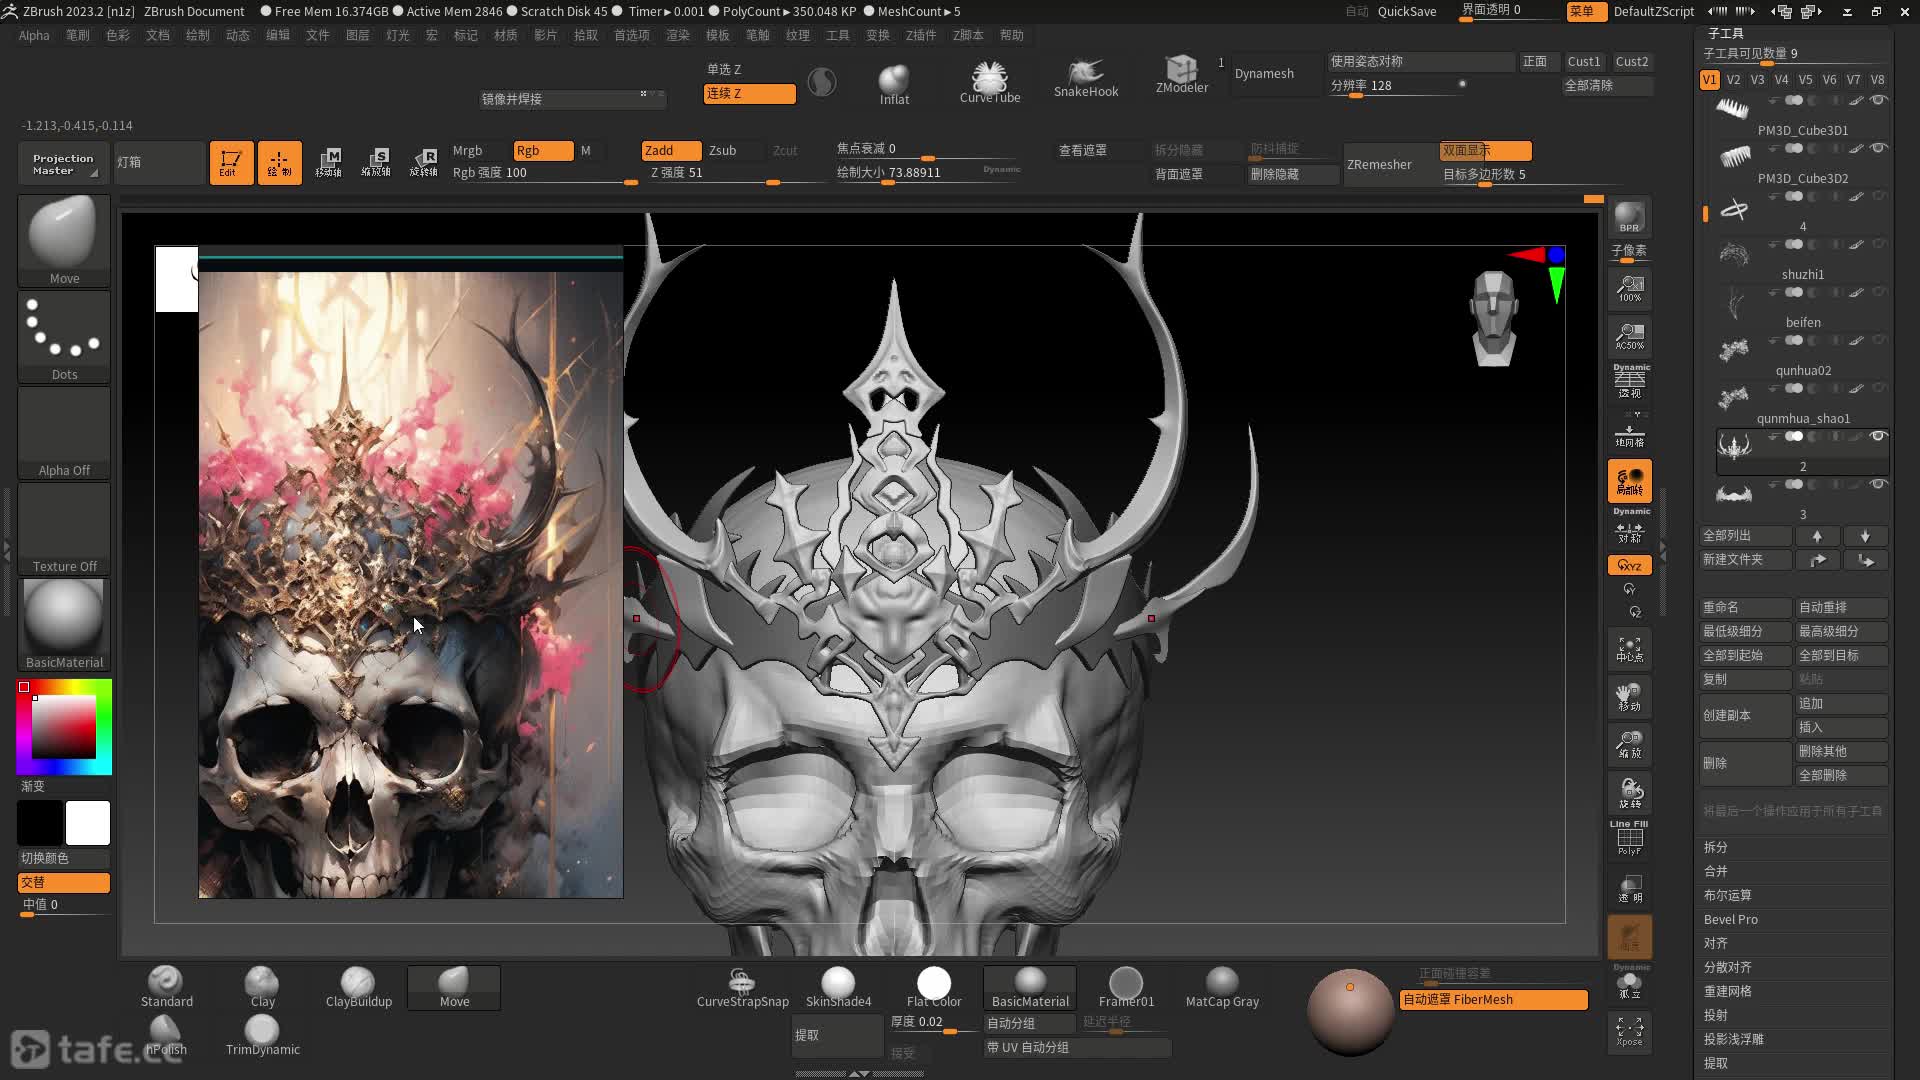Click the AC50% half-size zoom icon

(1629, 337)
